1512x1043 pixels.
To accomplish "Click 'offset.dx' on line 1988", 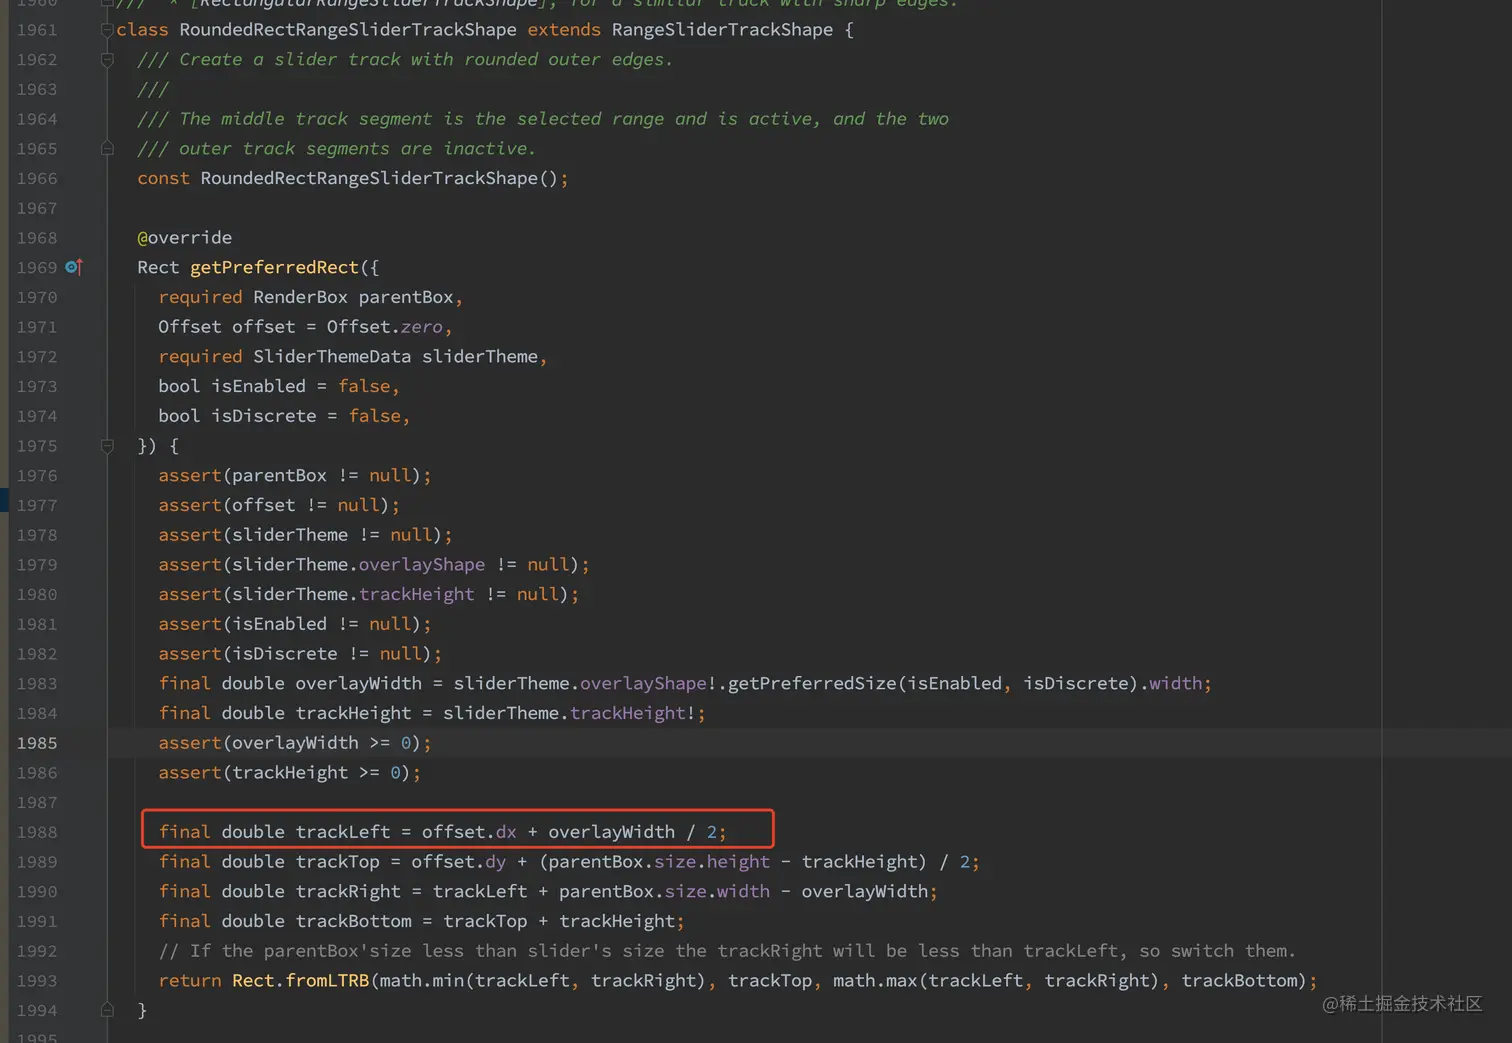I will (x=469, y=832).
